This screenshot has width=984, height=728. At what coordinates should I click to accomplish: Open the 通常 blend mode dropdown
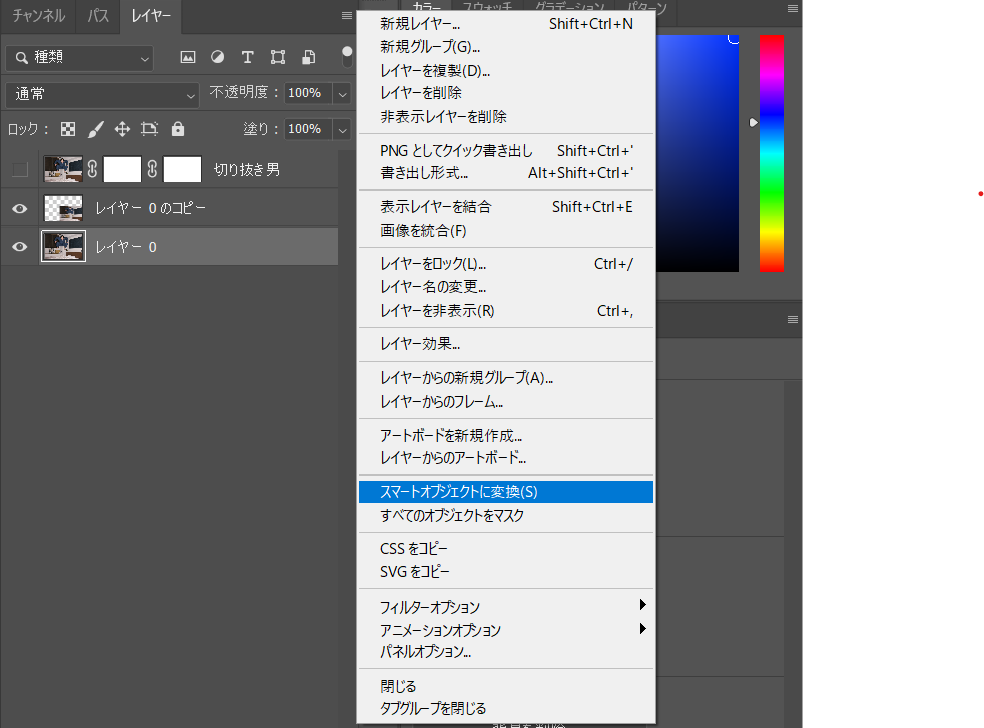click(x=104, y=94)
